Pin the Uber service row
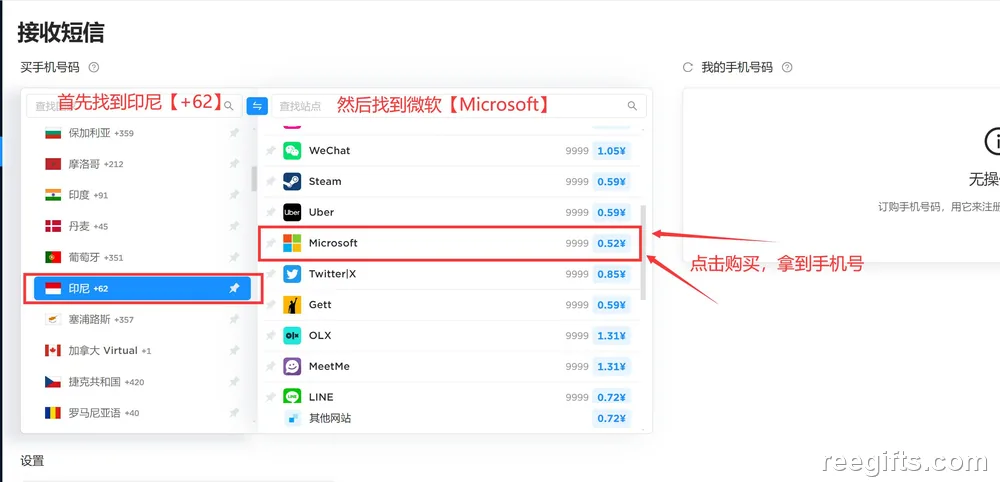 tap(270, 212)
